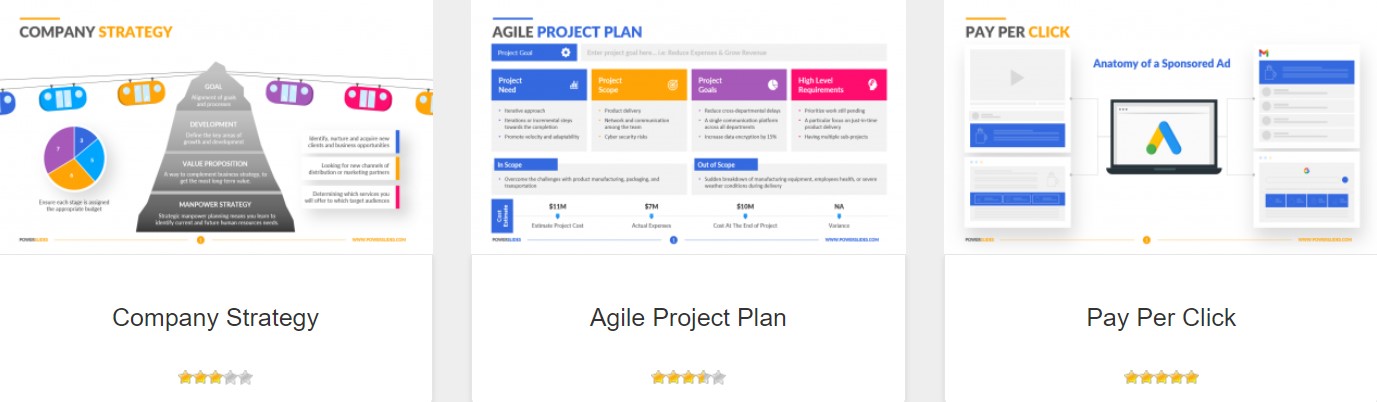Click the gear icon beside Project Goal
This screenshot has height=402, width=1377.
(566, 52)
